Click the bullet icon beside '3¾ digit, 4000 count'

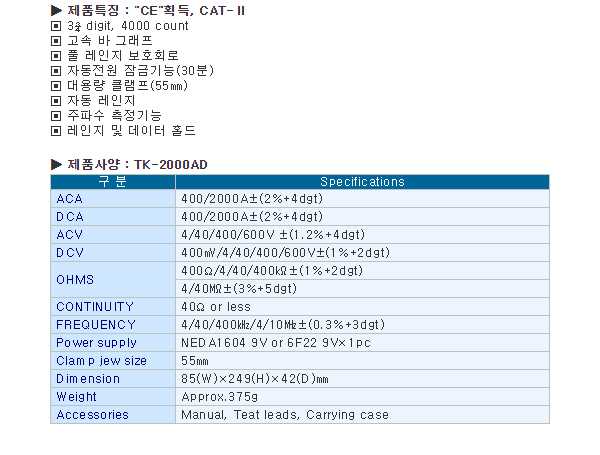56,26
